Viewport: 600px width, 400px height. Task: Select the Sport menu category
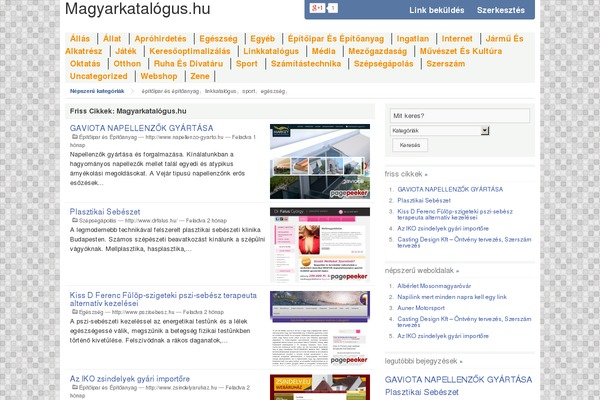pos(246,64)
